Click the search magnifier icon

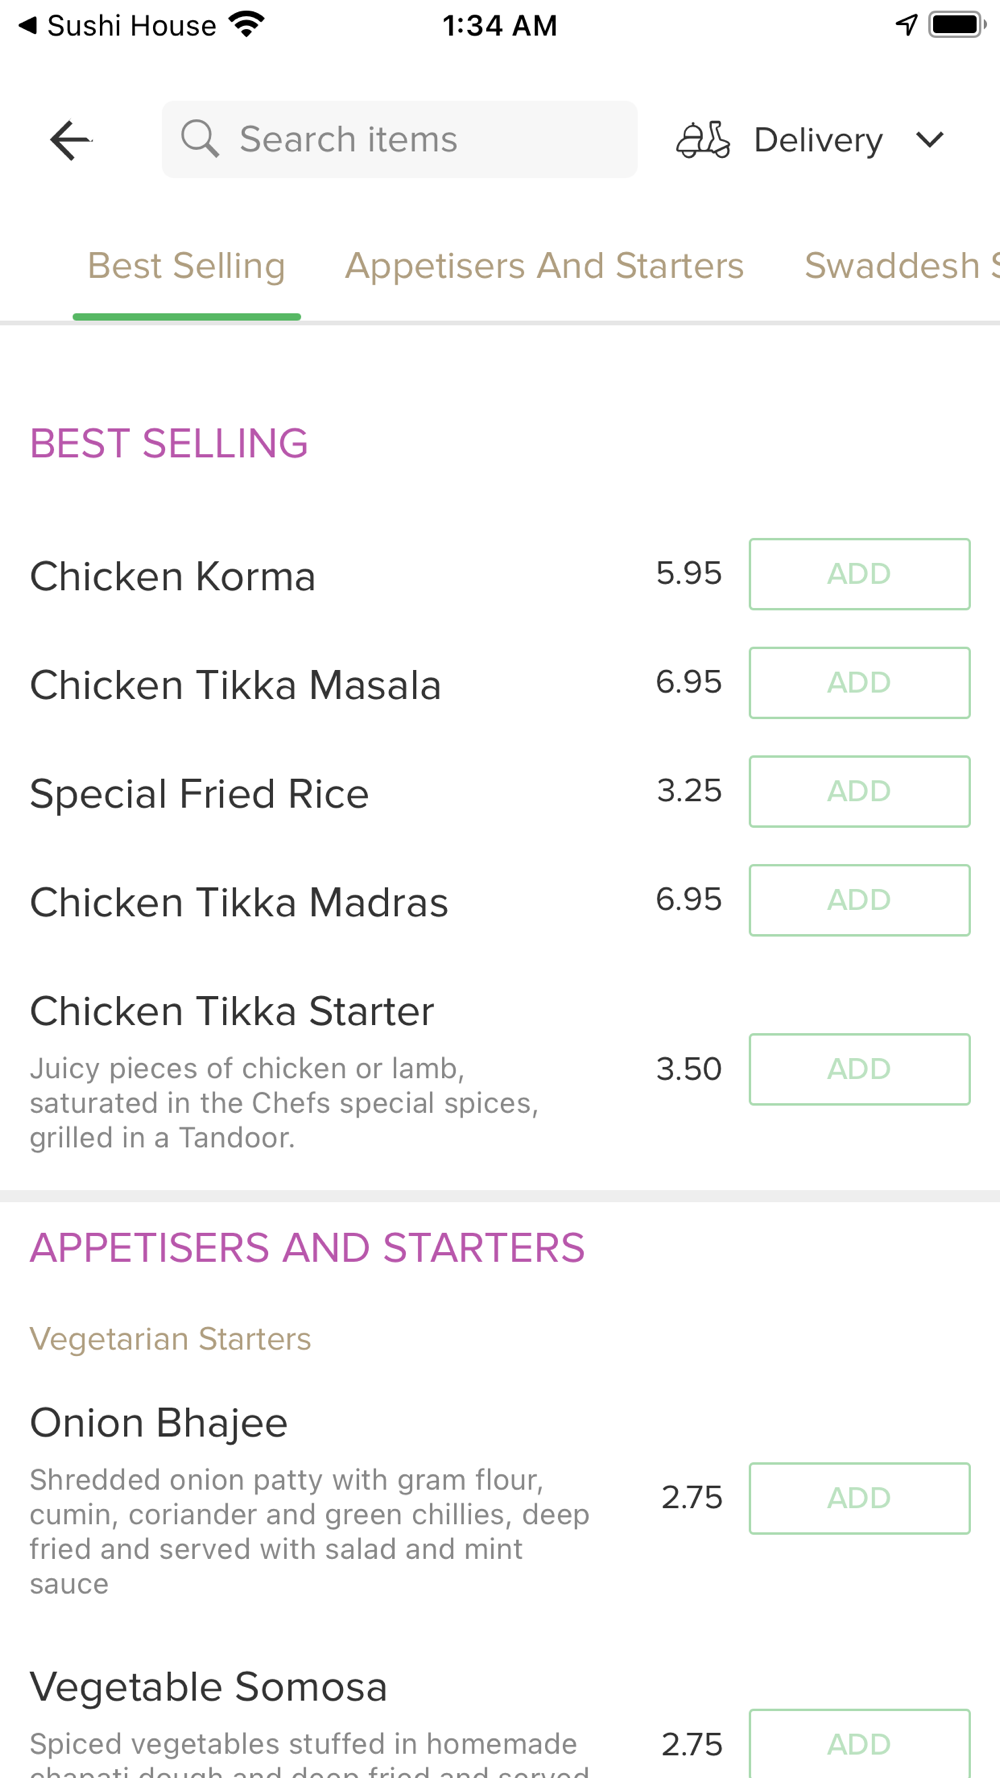point(200,139)
